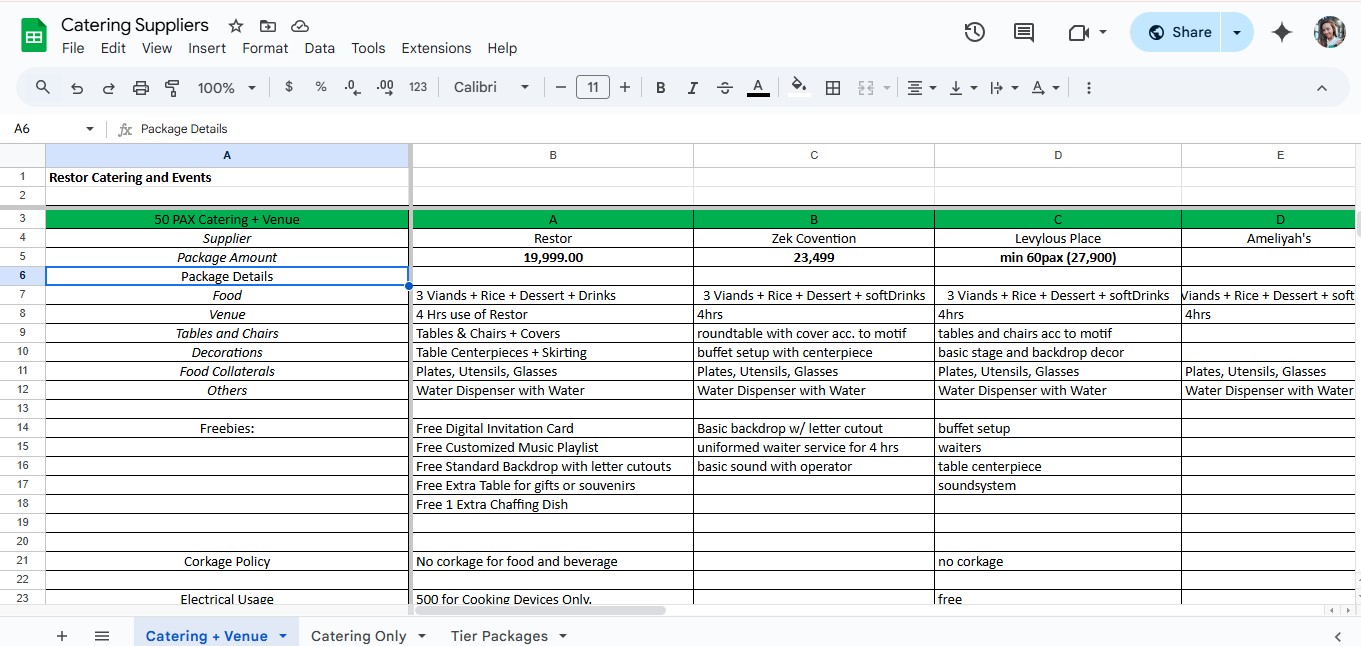Open the Data menu
The width and height of the screenshot is (1361, 646).
pos(320,48)
